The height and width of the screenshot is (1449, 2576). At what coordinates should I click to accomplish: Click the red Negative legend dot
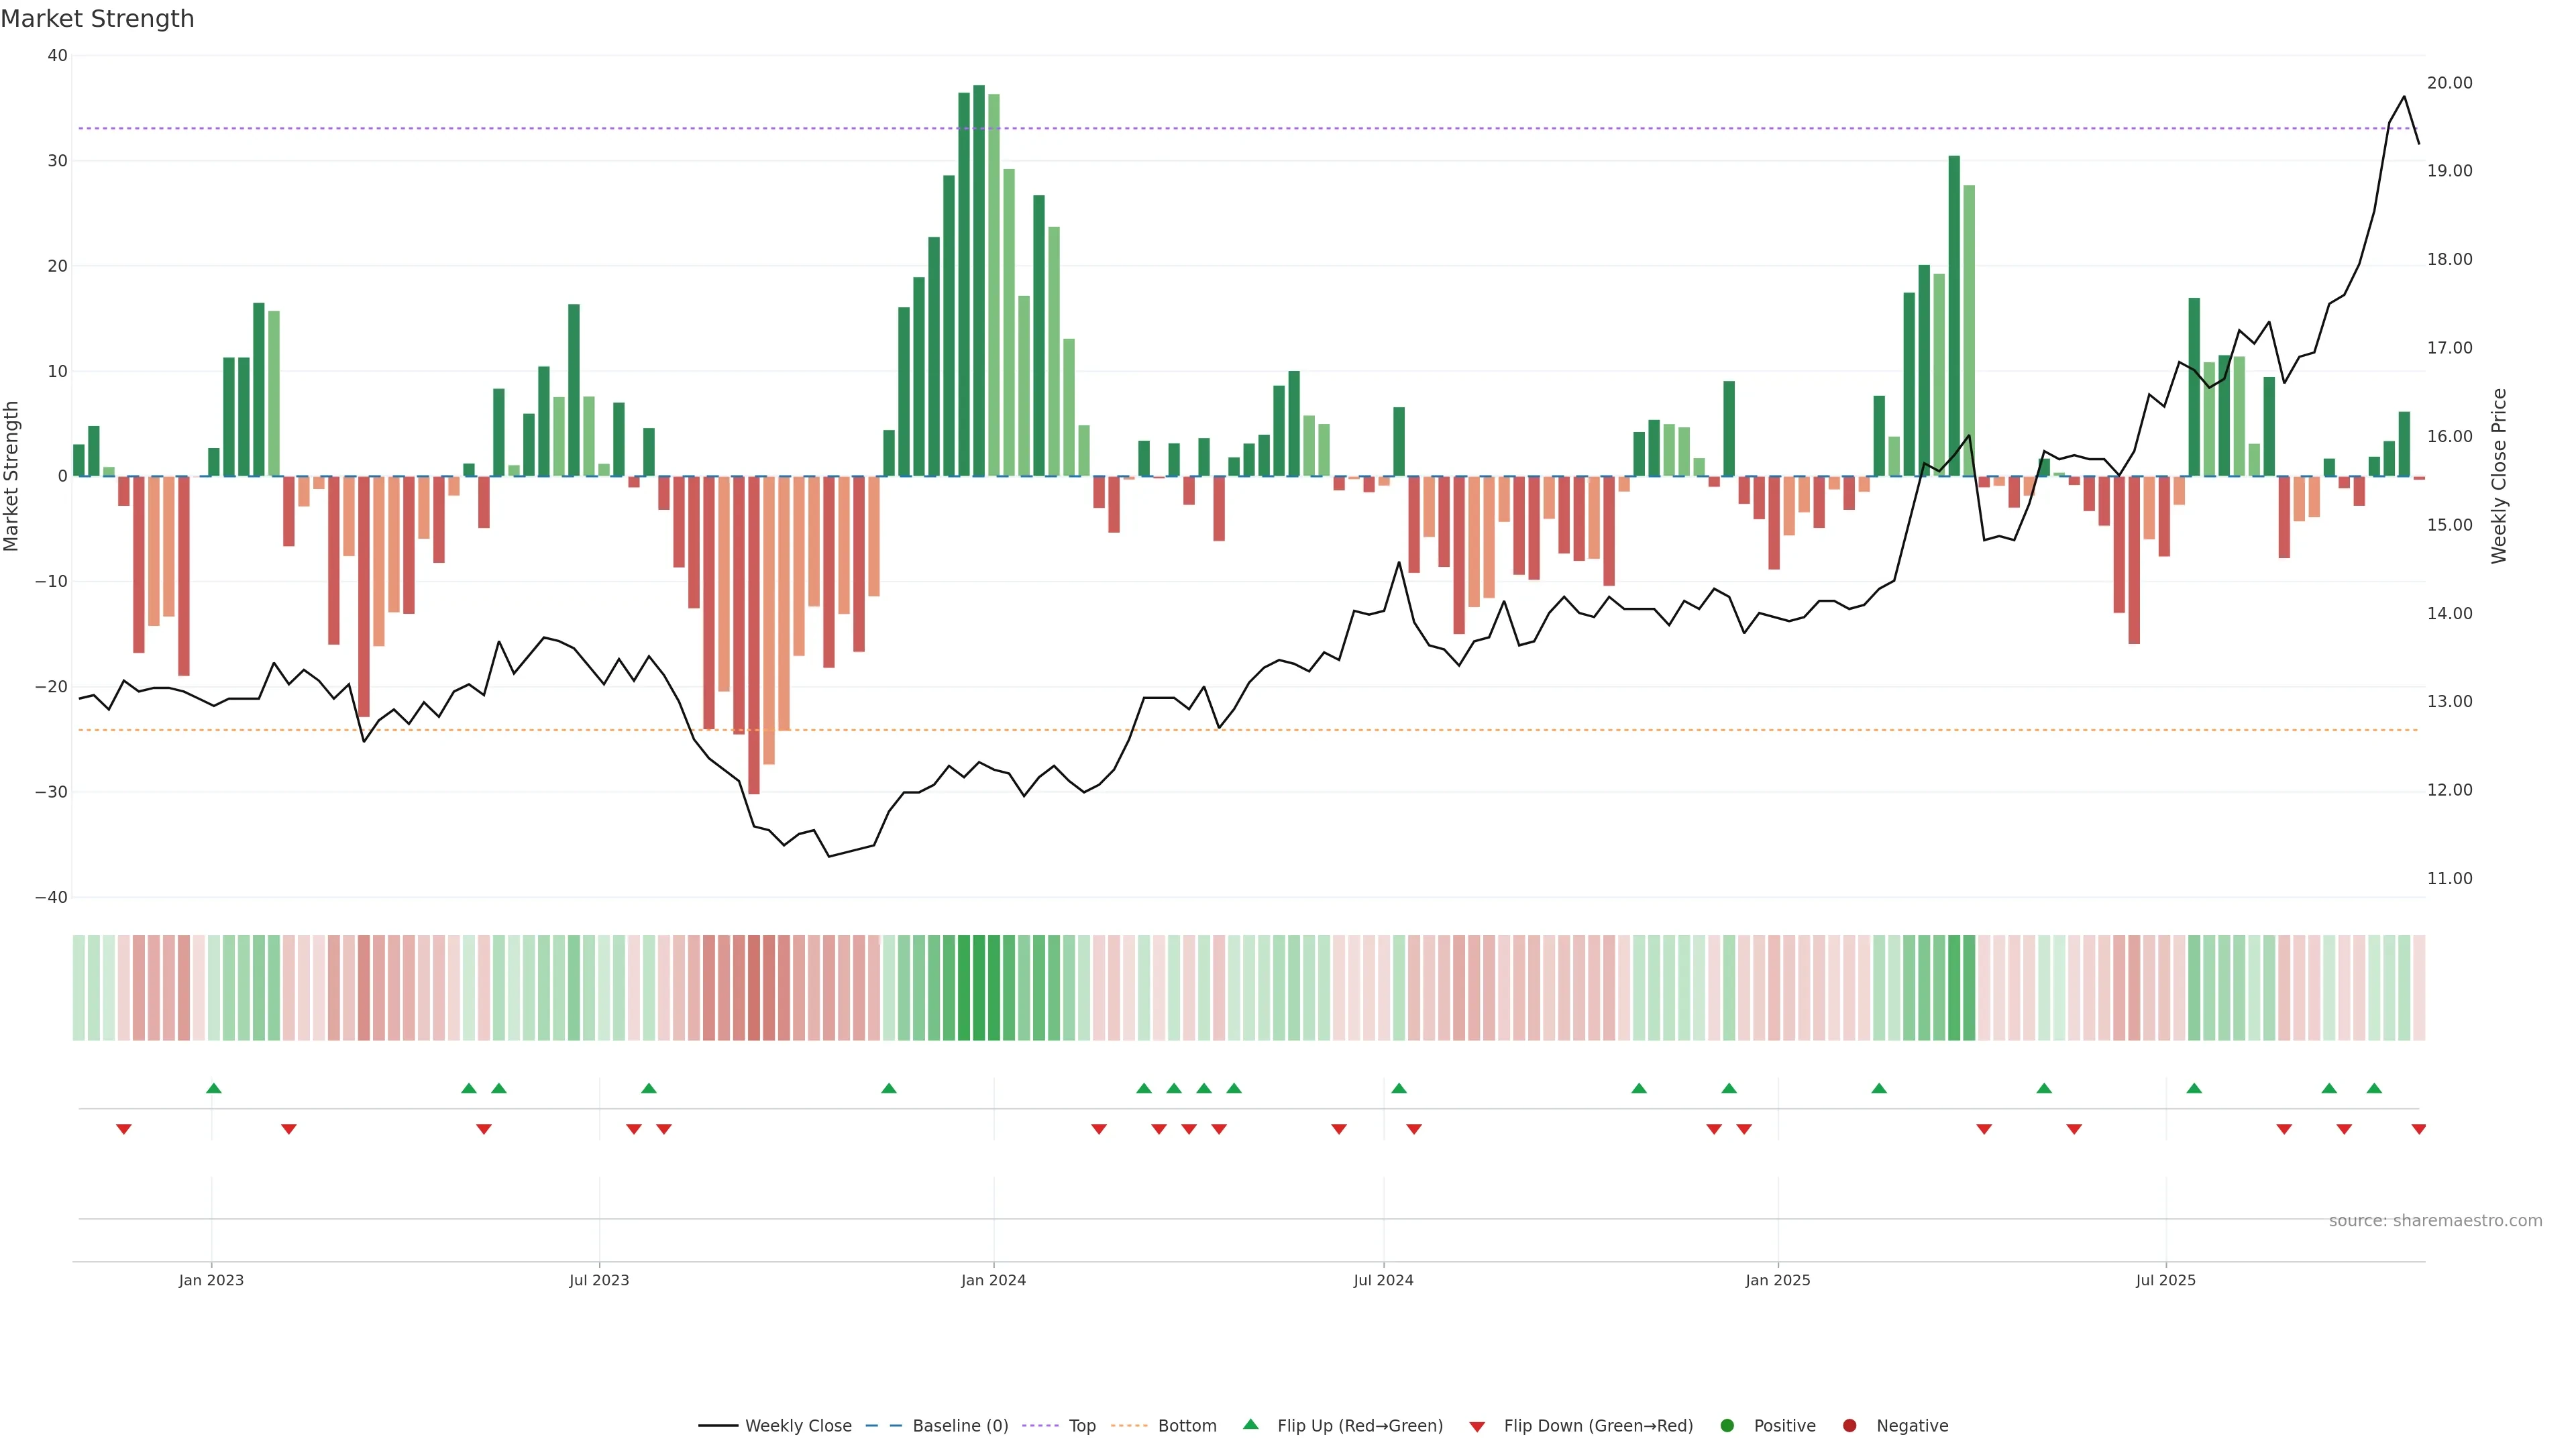coord(1849,1426)
